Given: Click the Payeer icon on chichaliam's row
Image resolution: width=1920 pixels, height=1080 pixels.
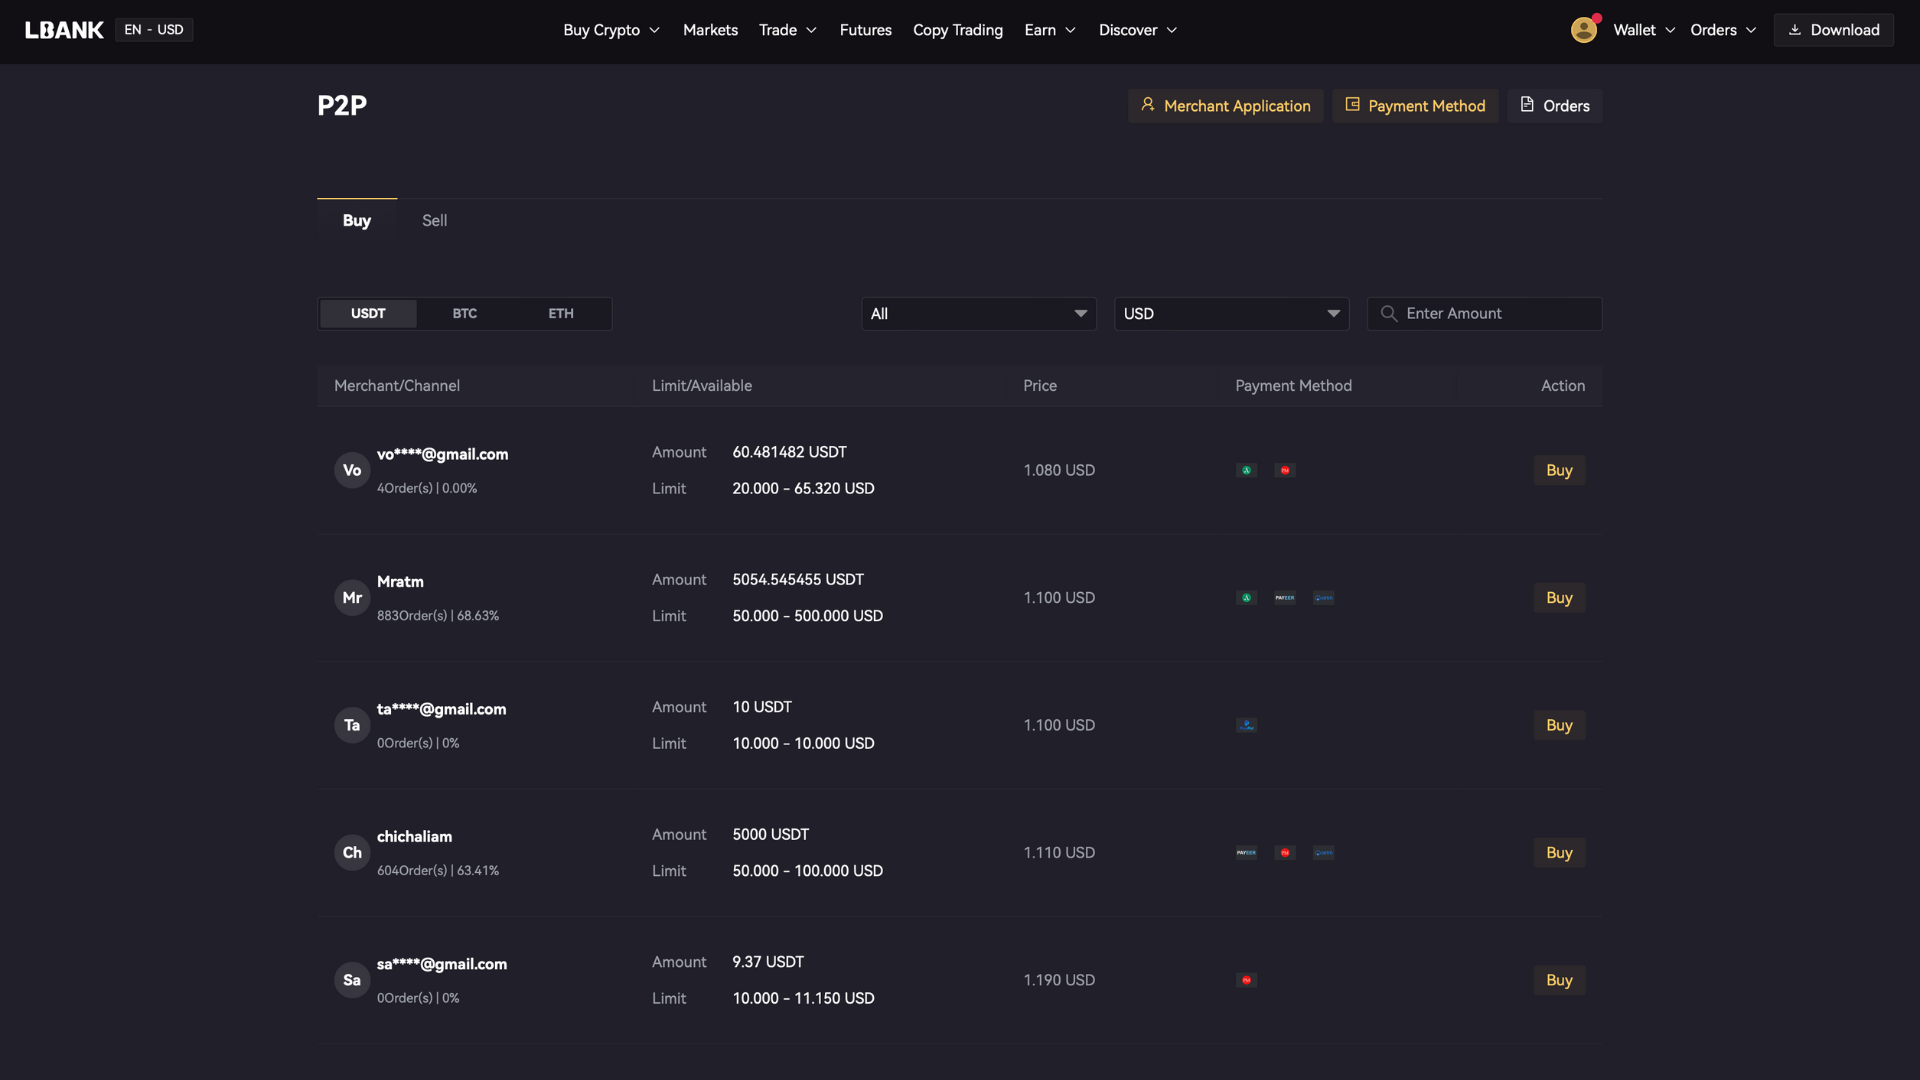Looking at the screenshot, I should 1246,852.
